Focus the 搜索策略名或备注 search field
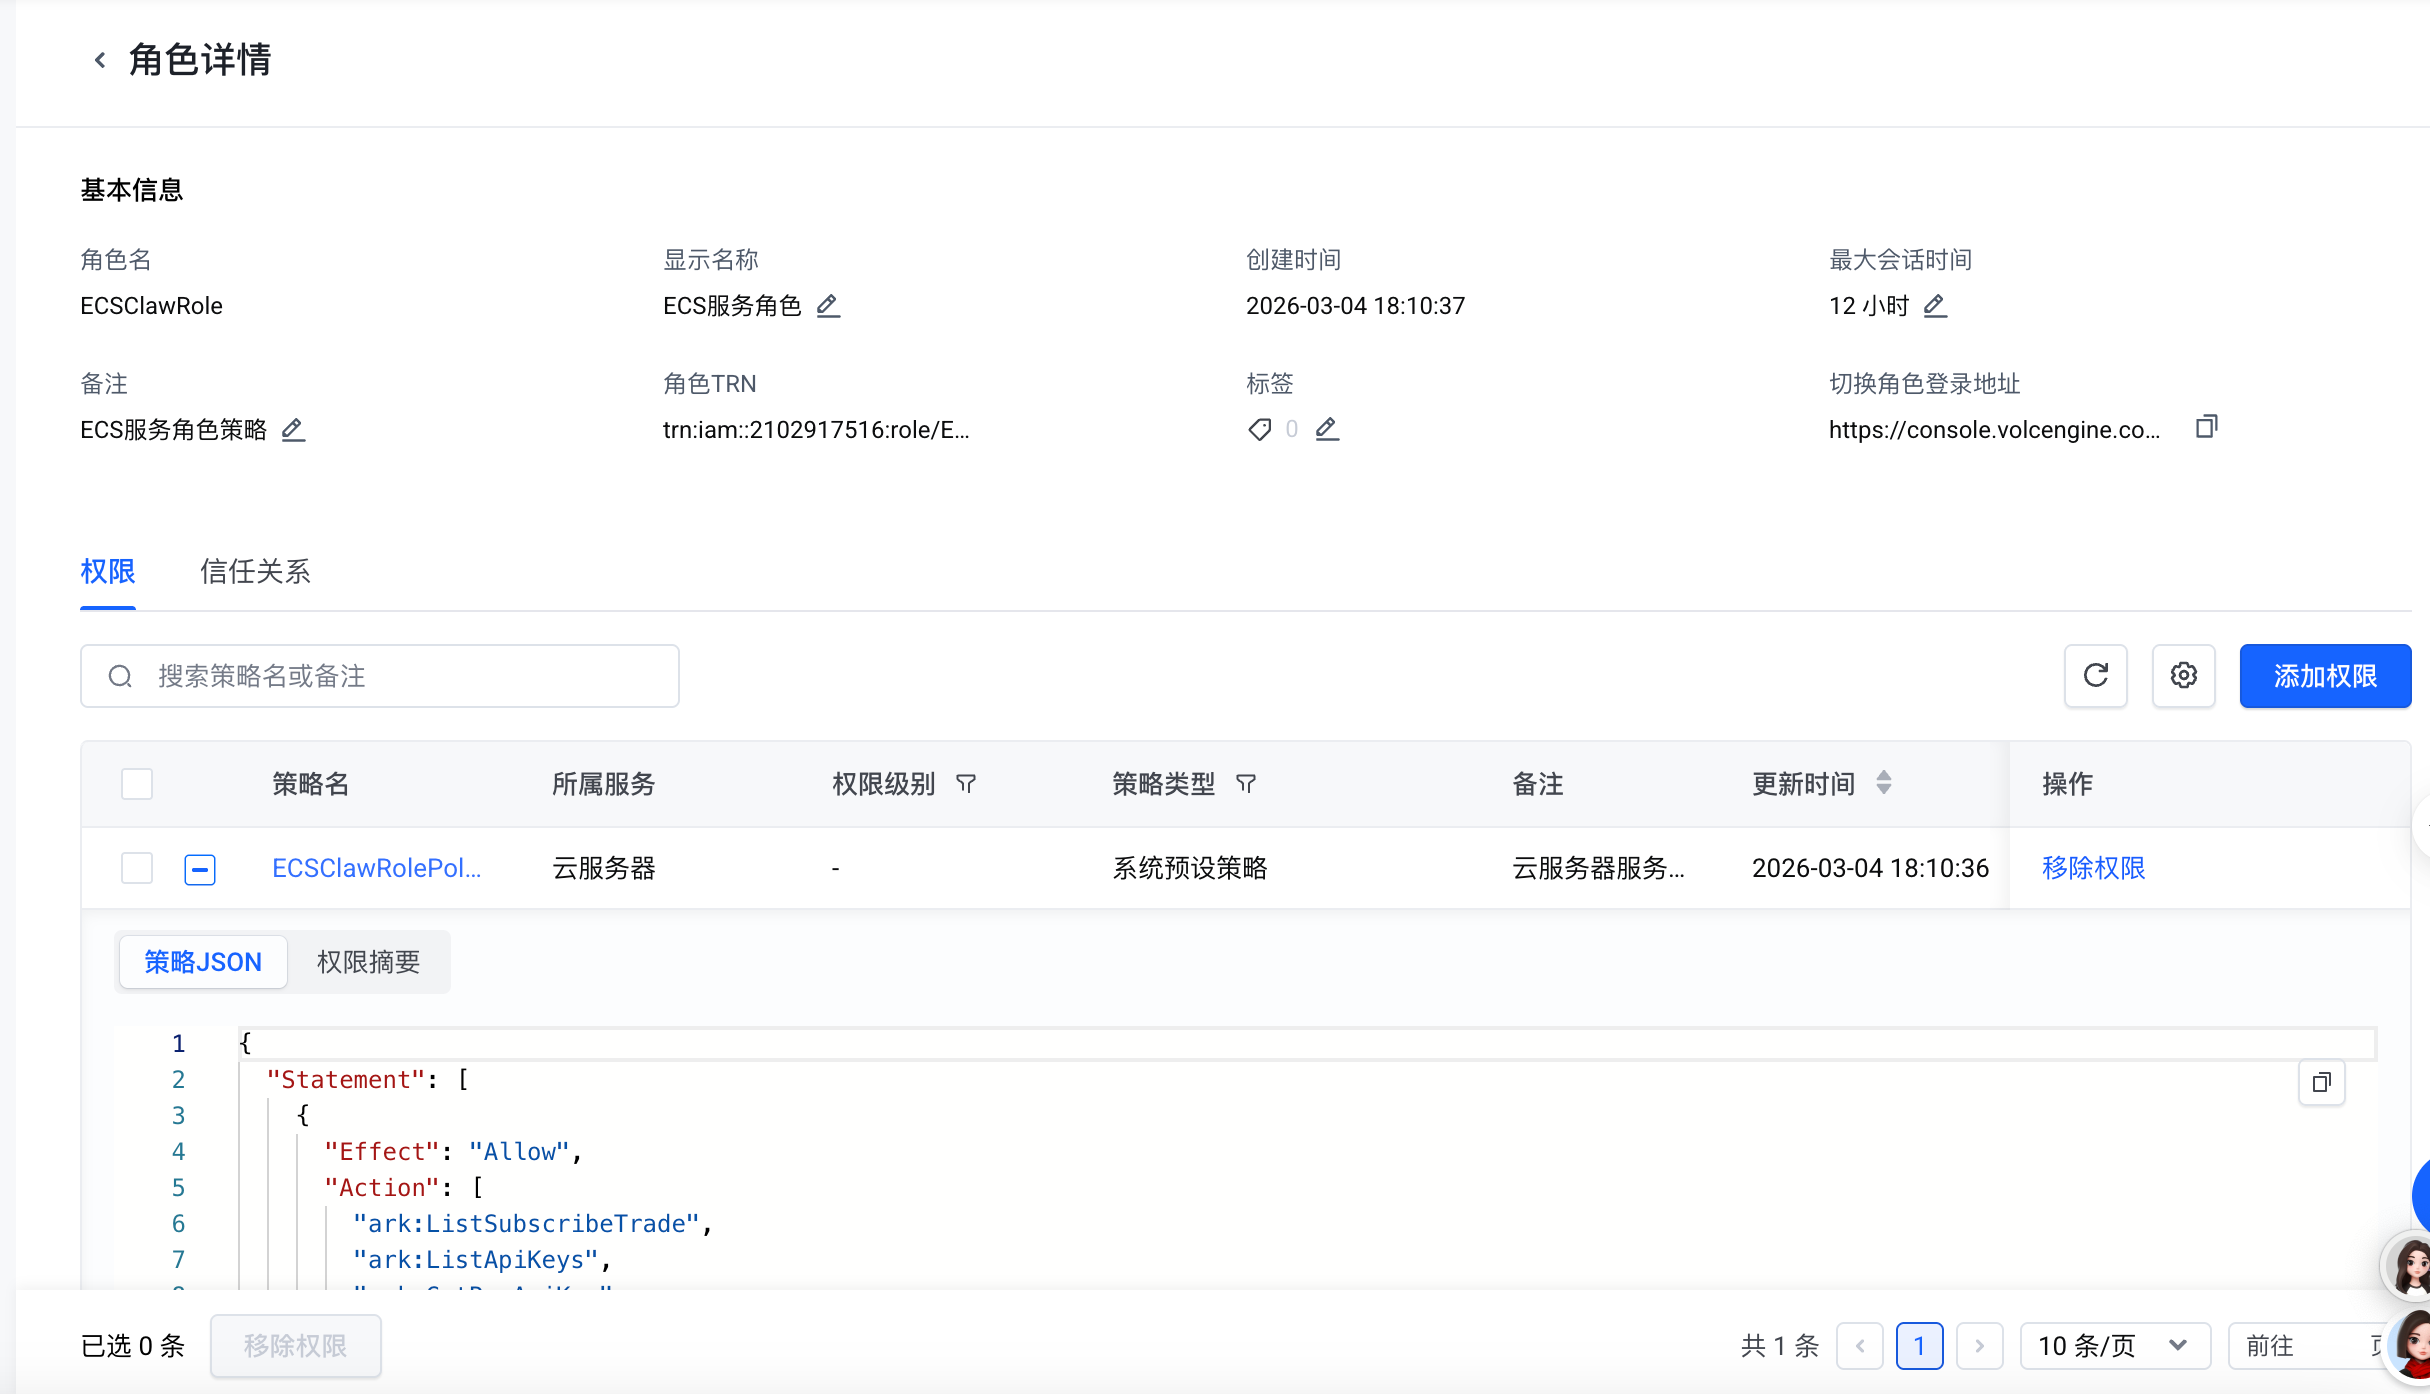This screenshot has height=1394, width=2430. 380,676
